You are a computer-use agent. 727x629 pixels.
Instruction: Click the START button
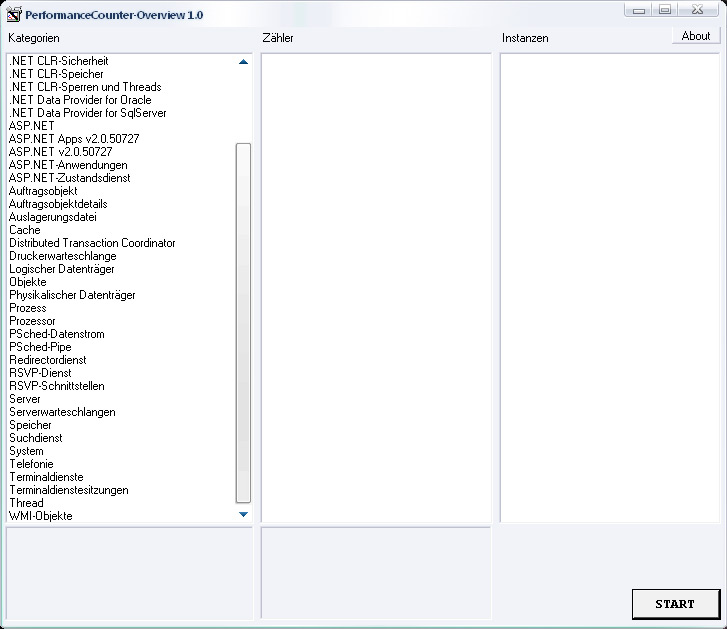675,604
